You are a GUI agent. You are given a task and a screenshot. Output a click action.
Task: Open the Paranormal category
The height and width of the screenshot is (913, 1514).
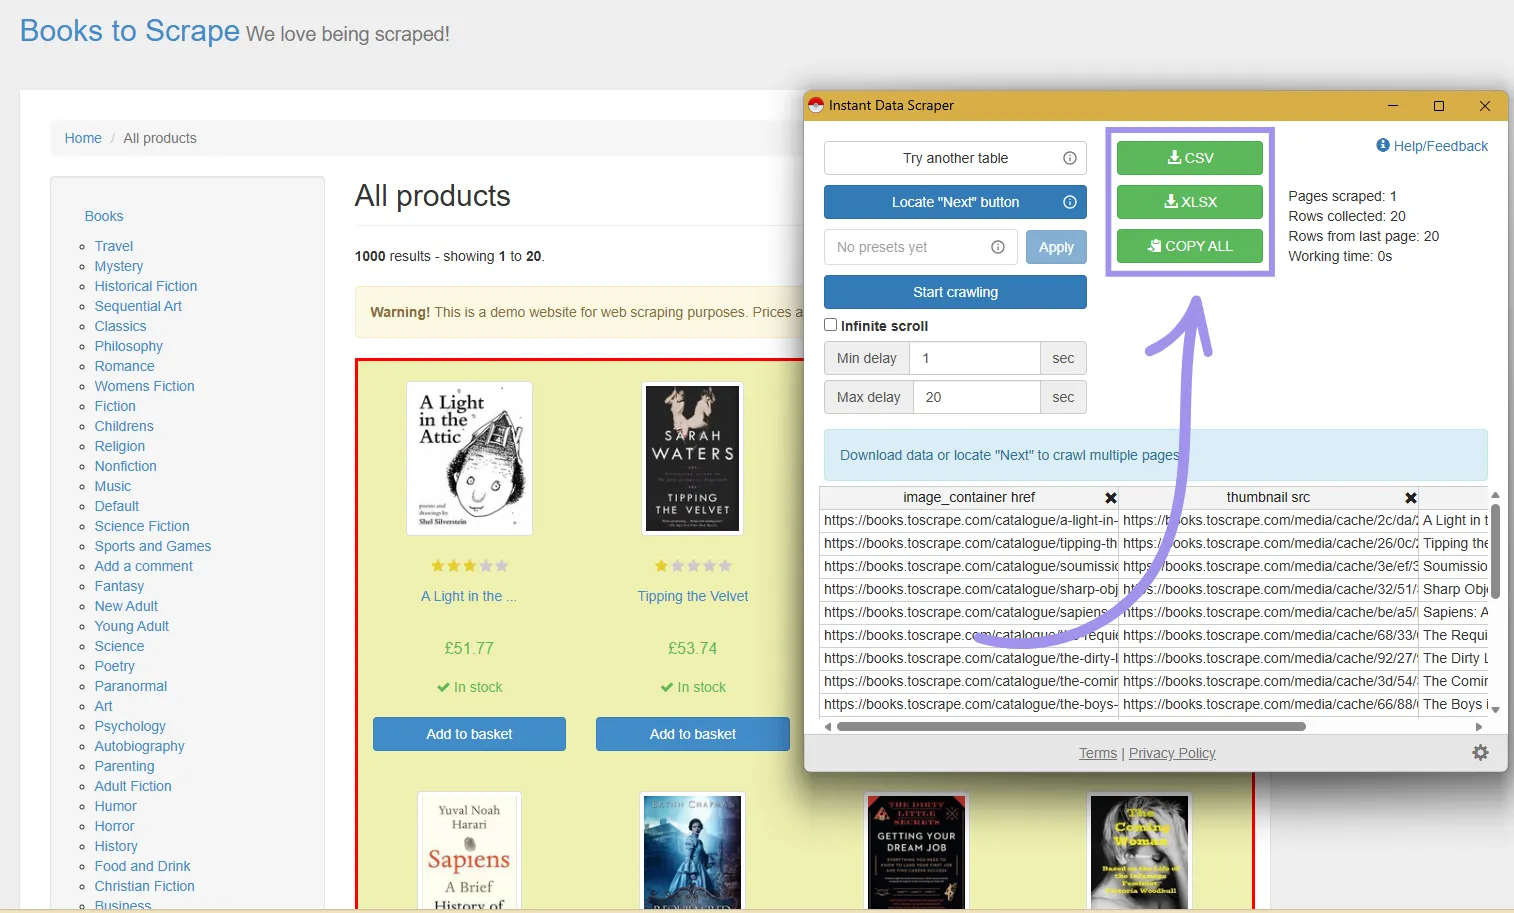tap(131, 686)
